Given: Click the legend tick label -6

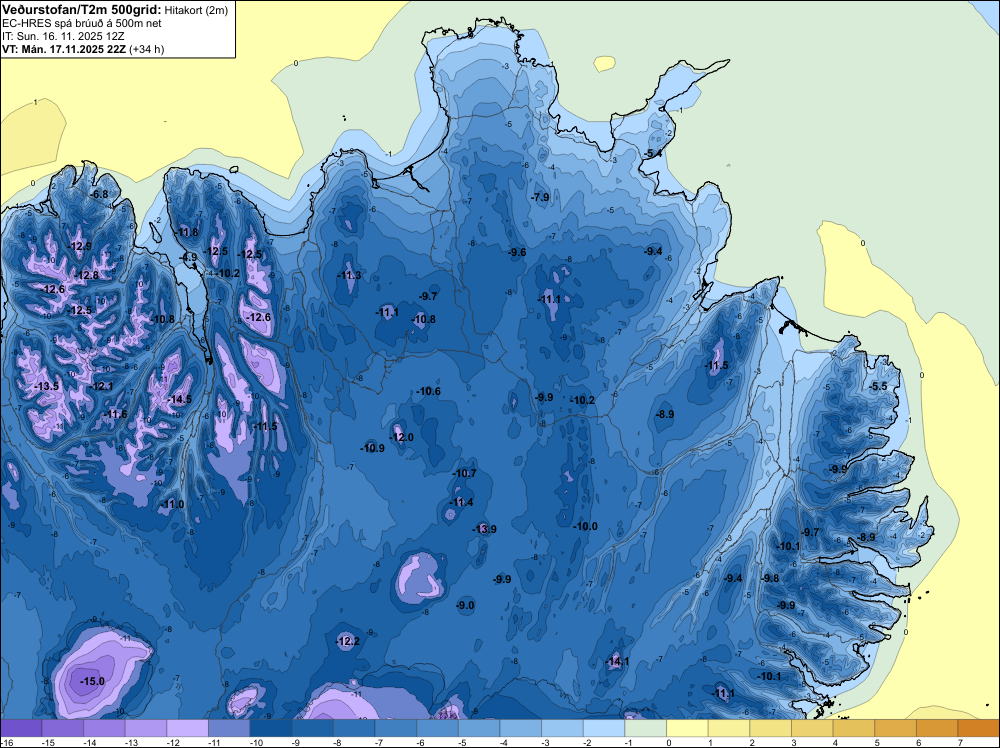Looking at the screenshot, I should click(x=420, y=742).
